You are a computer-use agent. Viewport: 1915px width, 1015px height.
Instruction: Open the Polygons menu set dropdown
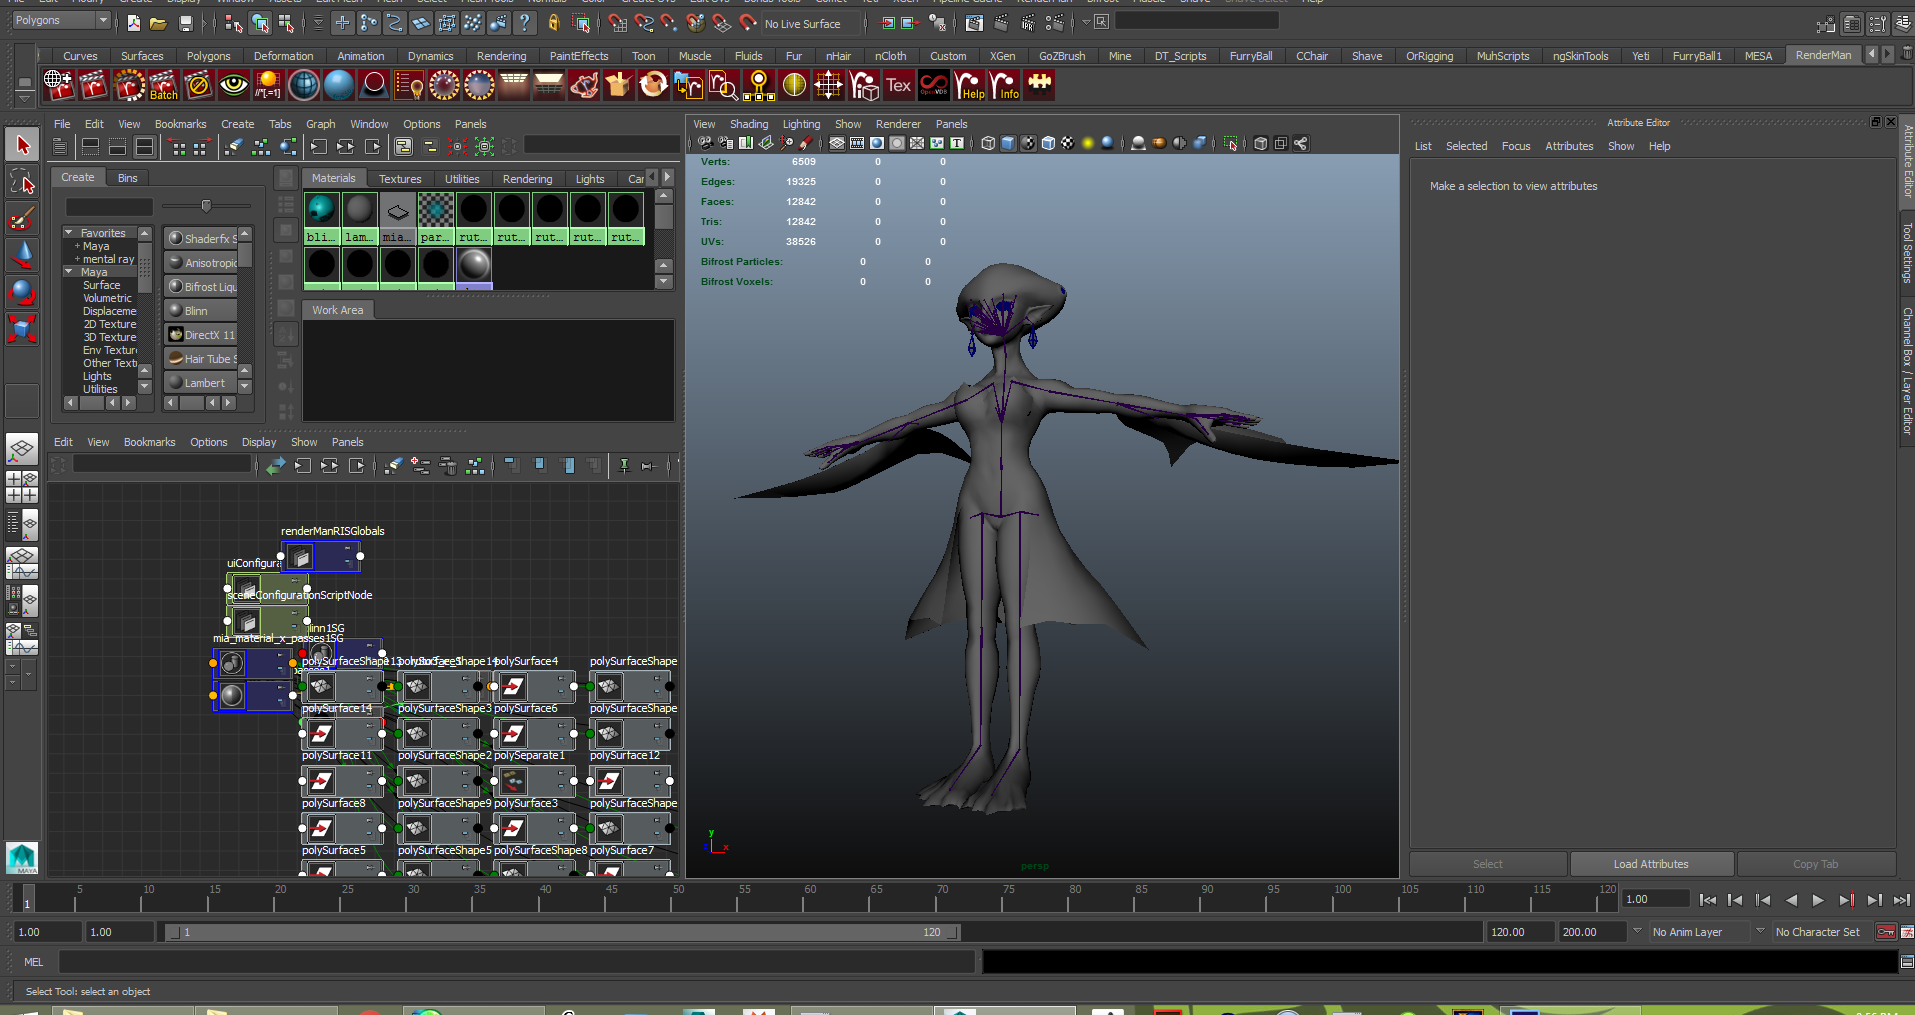[61, 21]
